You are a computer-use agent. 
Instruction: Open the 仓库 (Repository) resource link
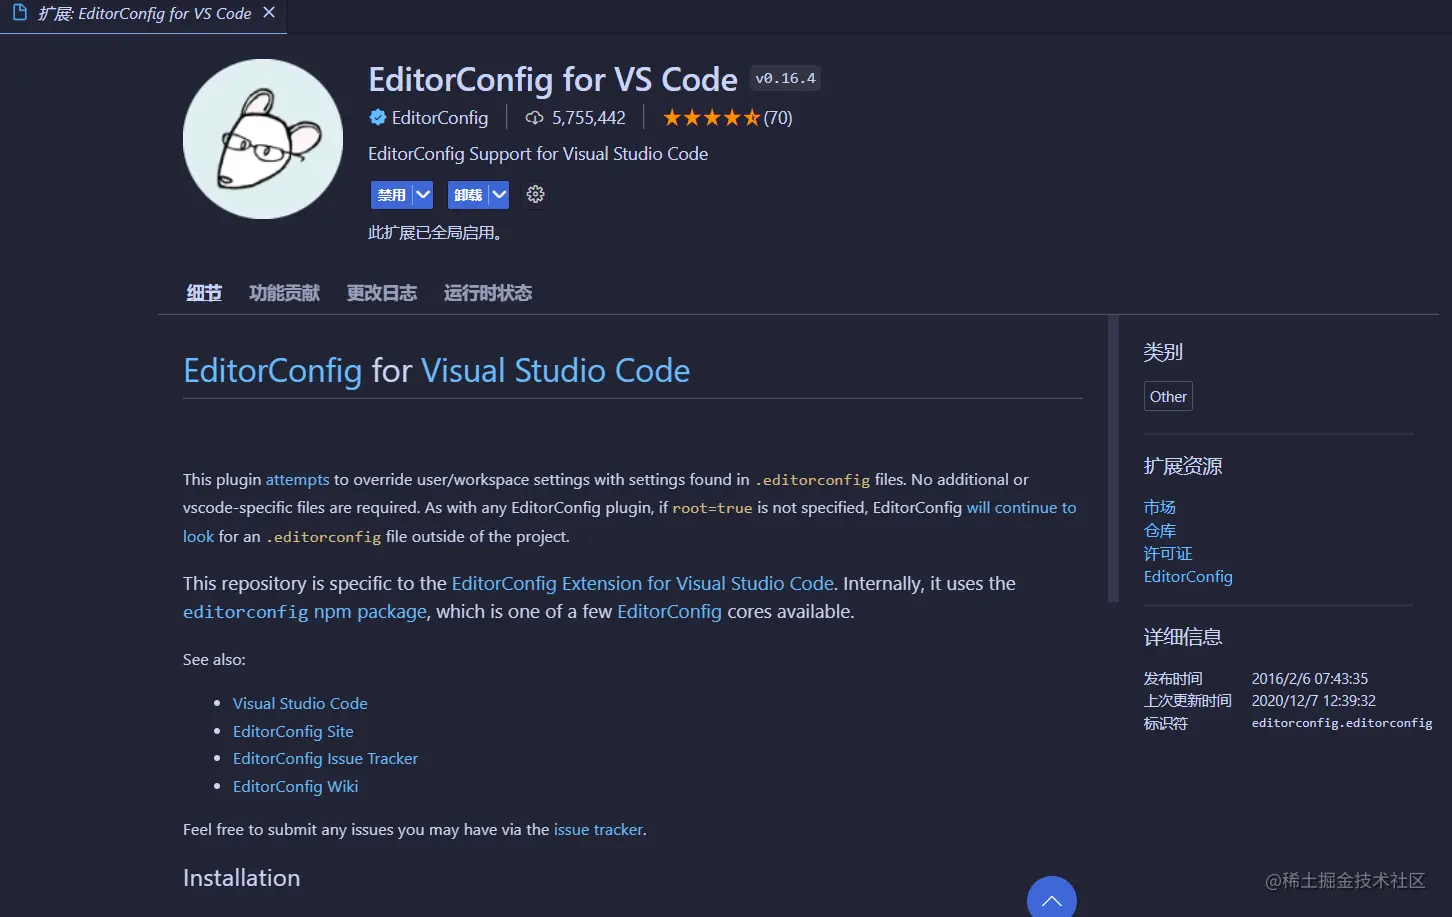click(x=1159, y=531)
